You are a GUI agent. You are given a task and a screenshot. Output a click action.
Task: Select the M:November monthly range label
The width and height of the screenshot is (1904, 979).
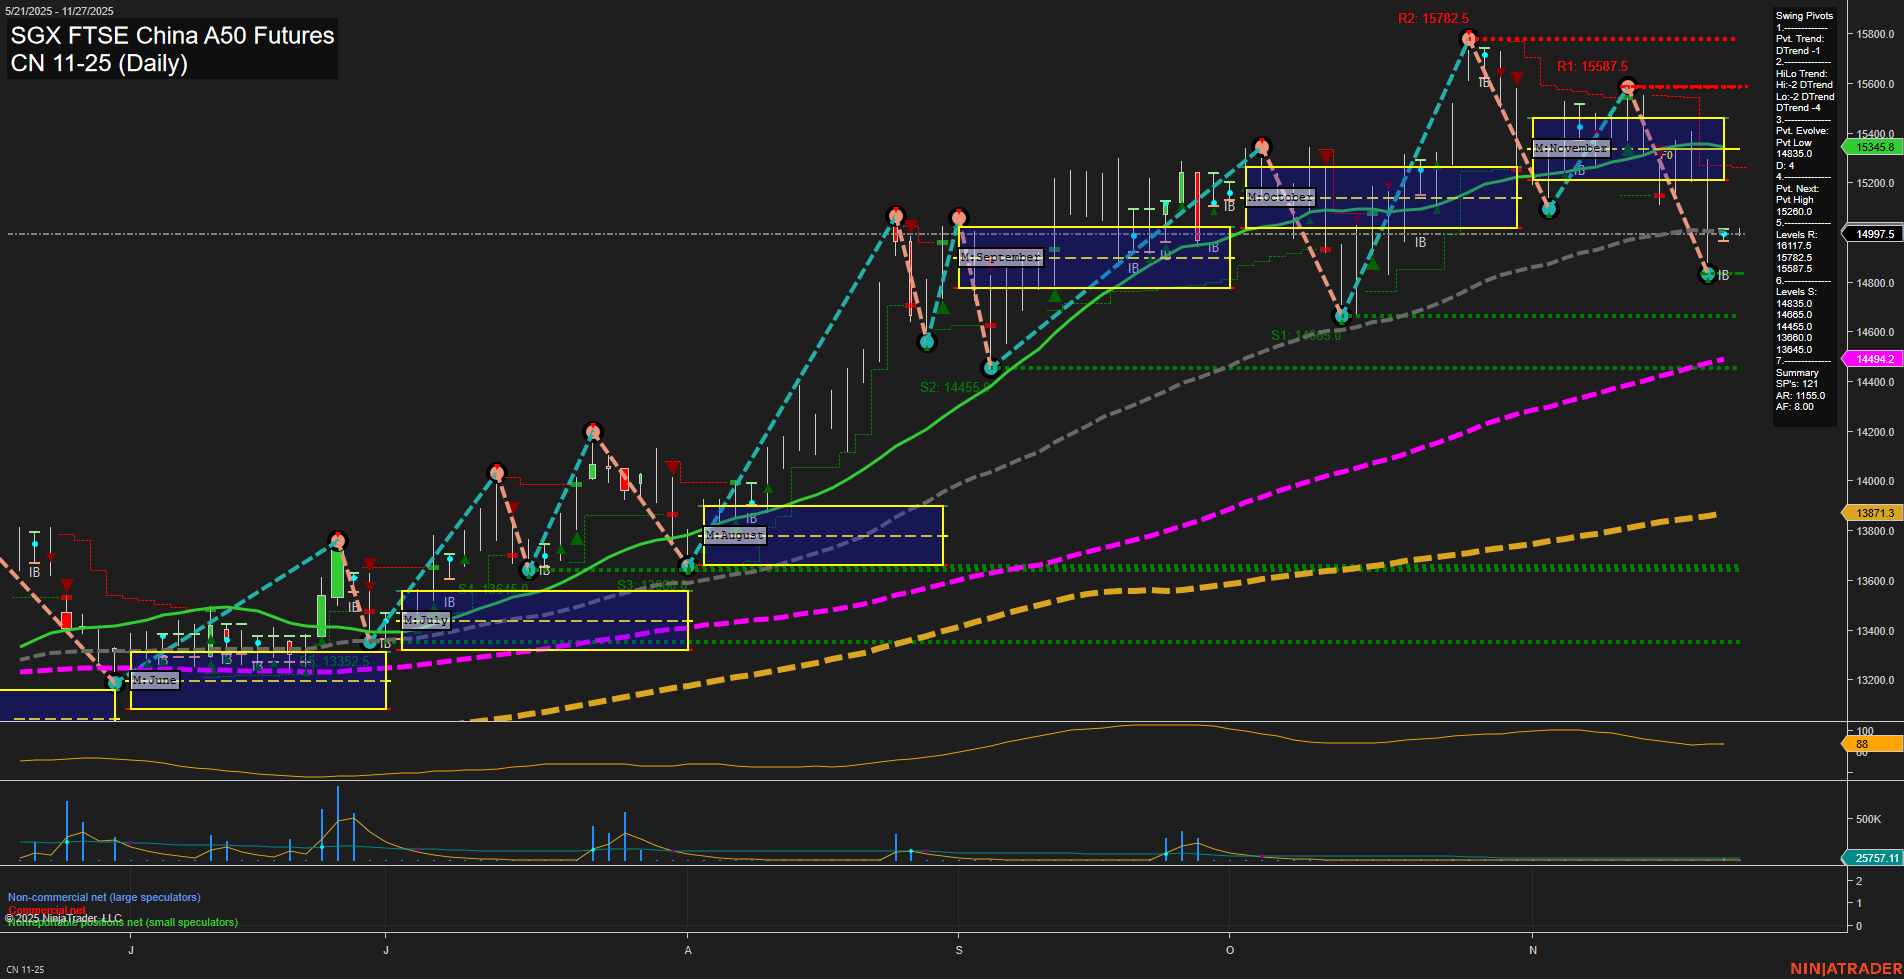[1570, 149]
